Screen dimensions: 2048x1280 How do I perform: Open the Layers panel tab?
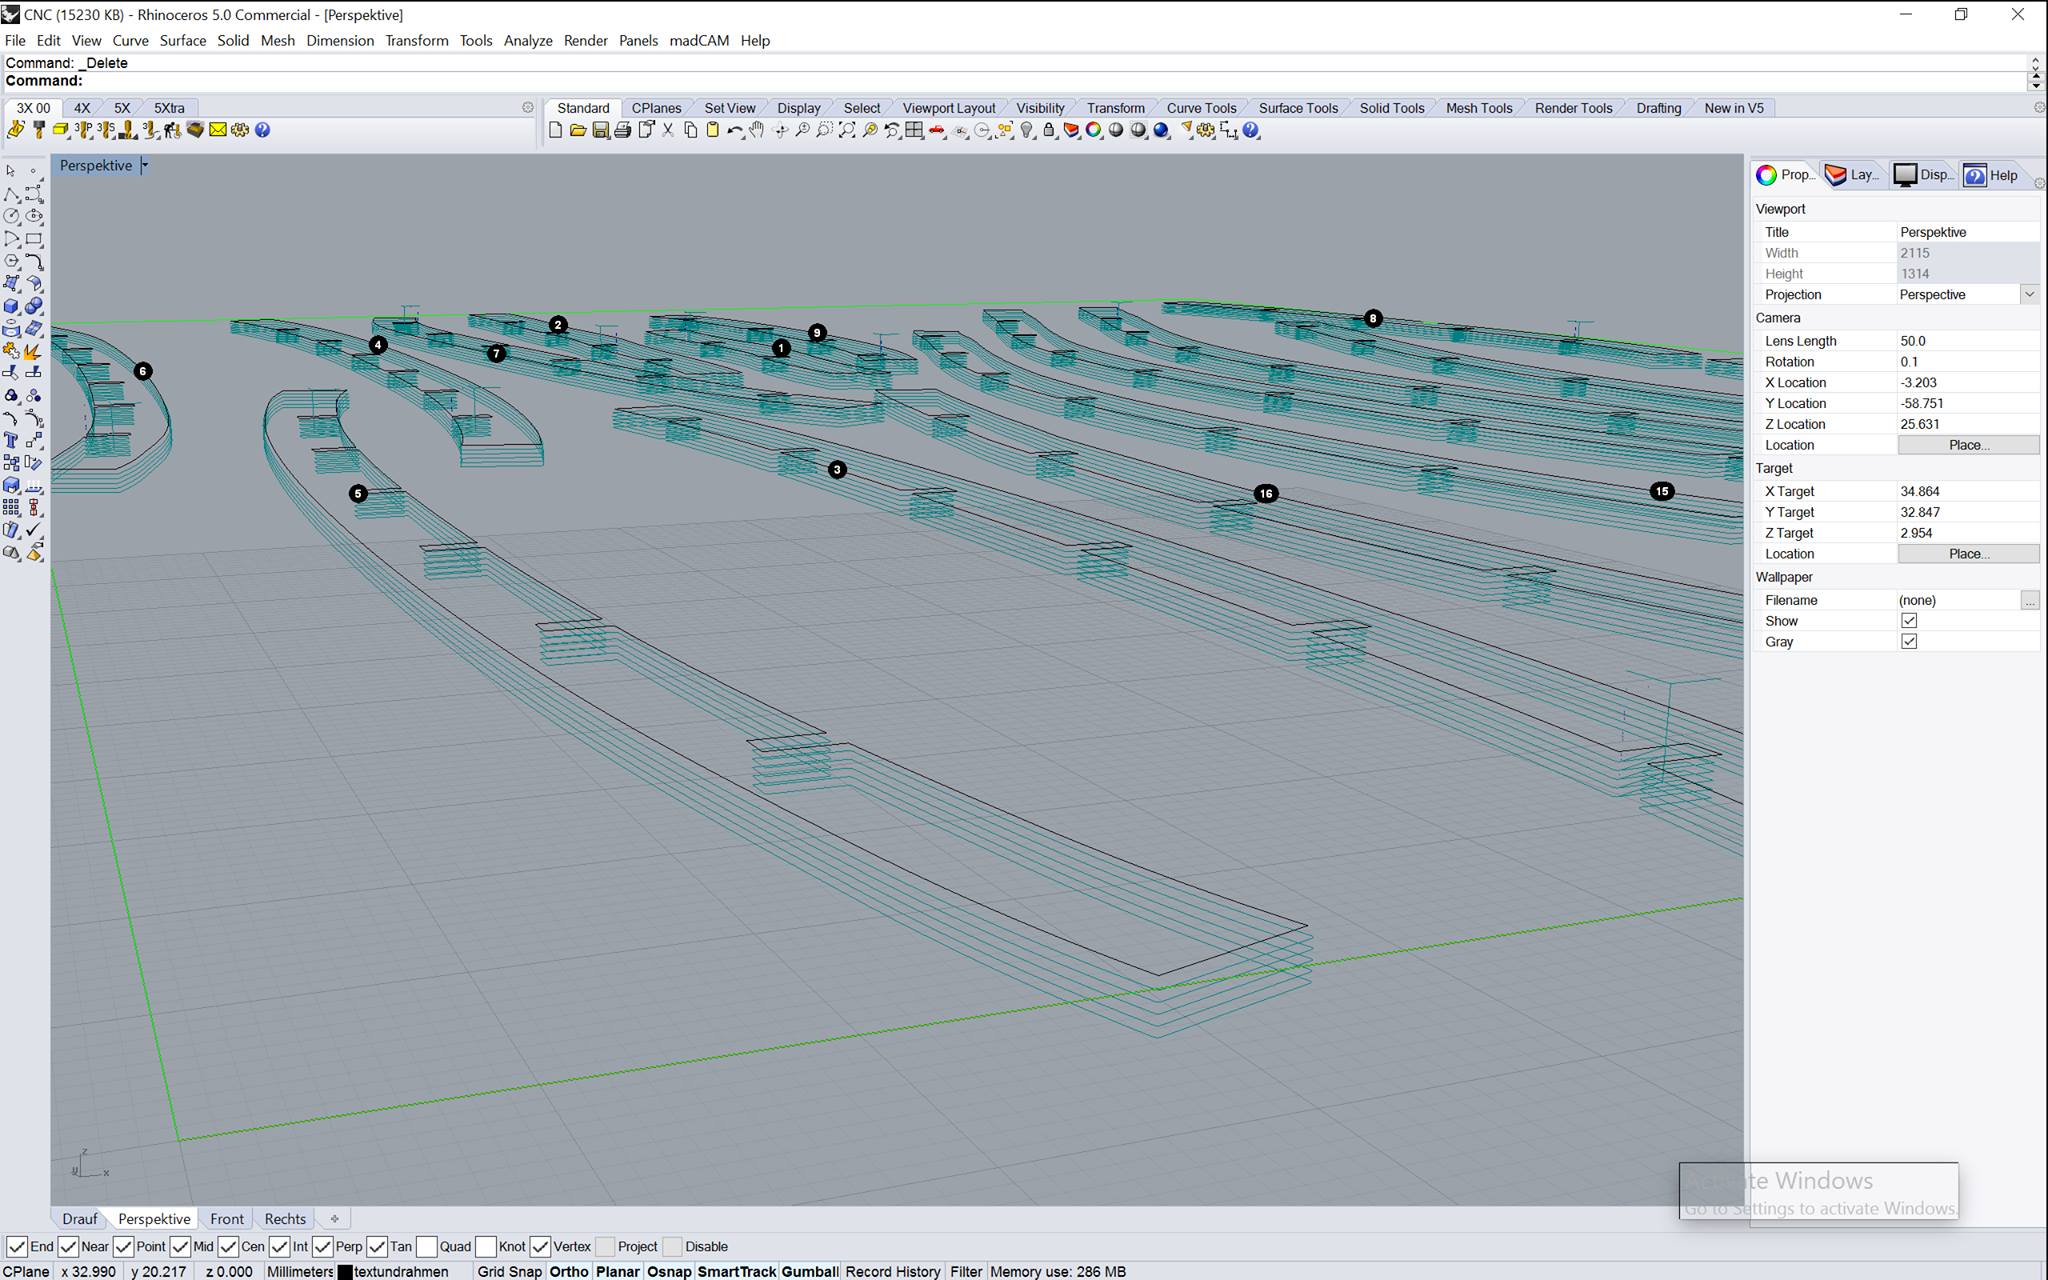pos(1853,175)
